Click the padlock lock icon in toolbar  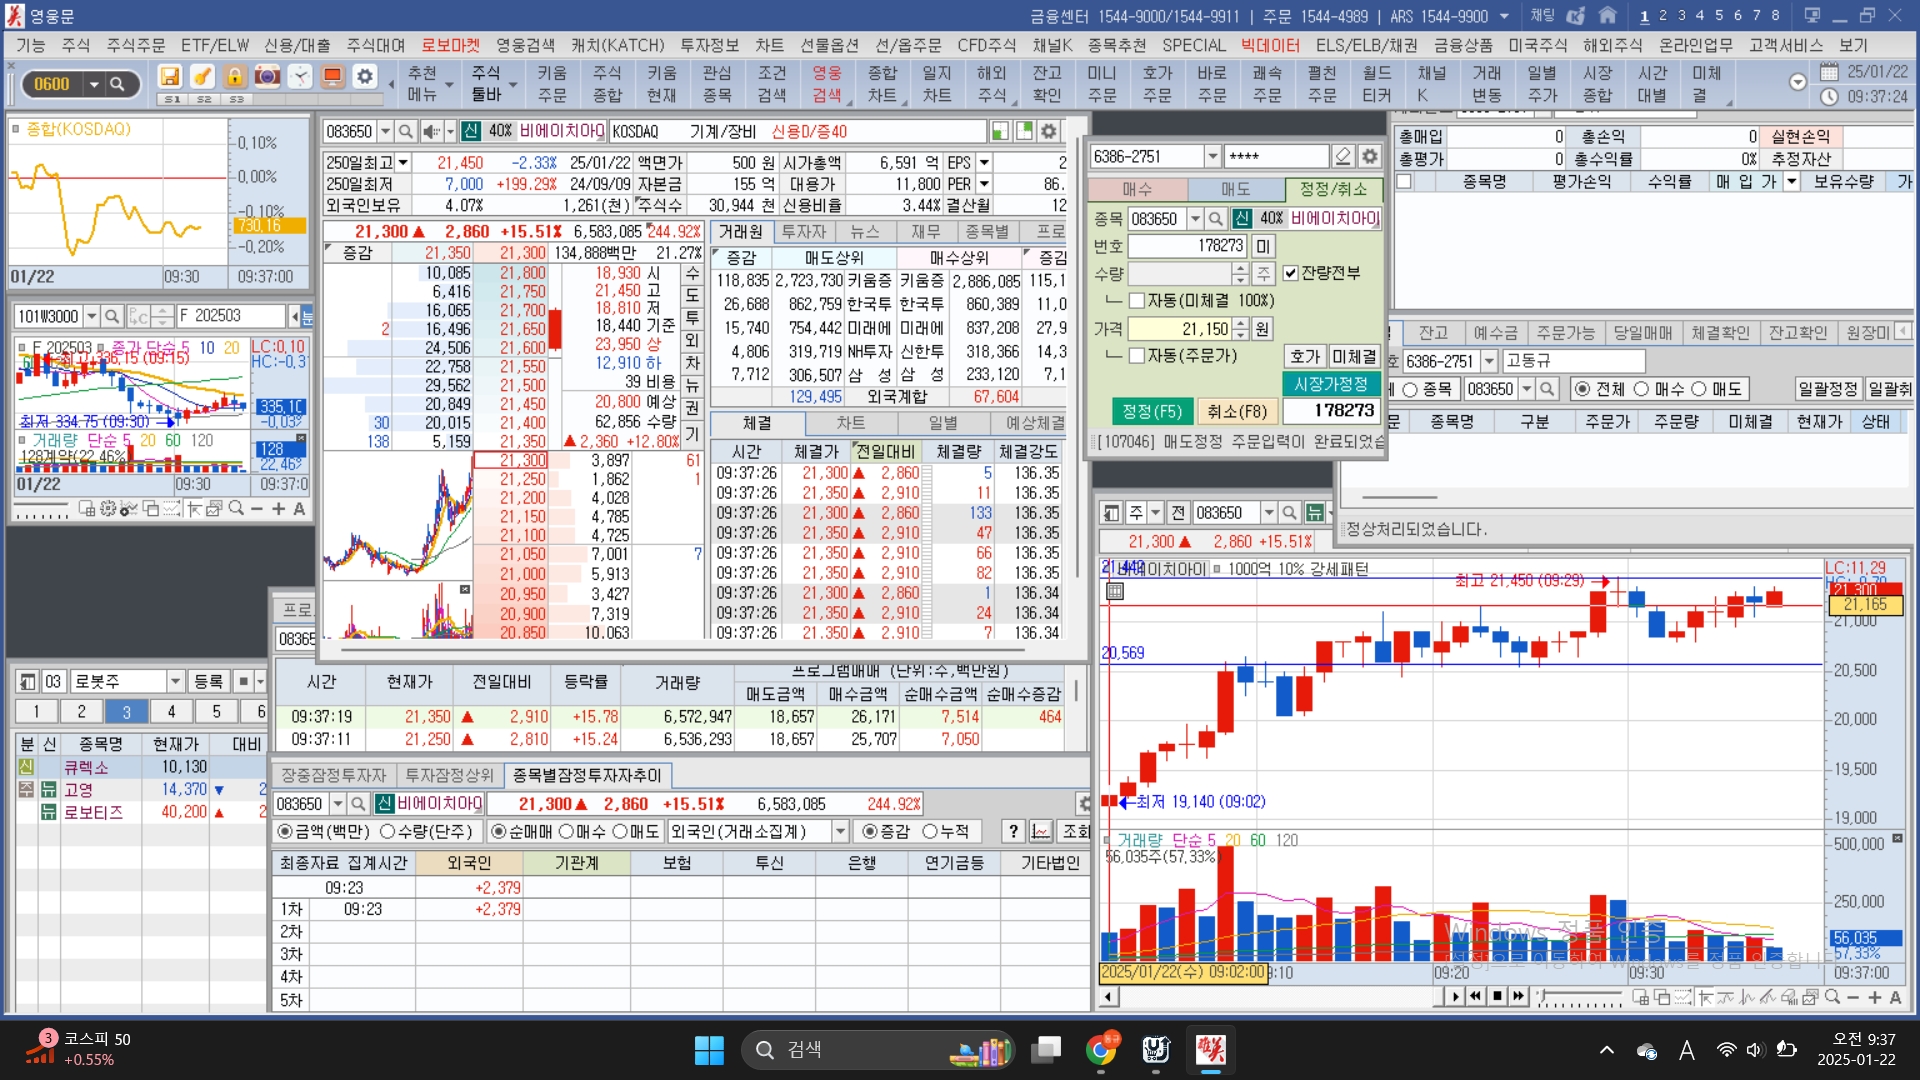[235, 77]
